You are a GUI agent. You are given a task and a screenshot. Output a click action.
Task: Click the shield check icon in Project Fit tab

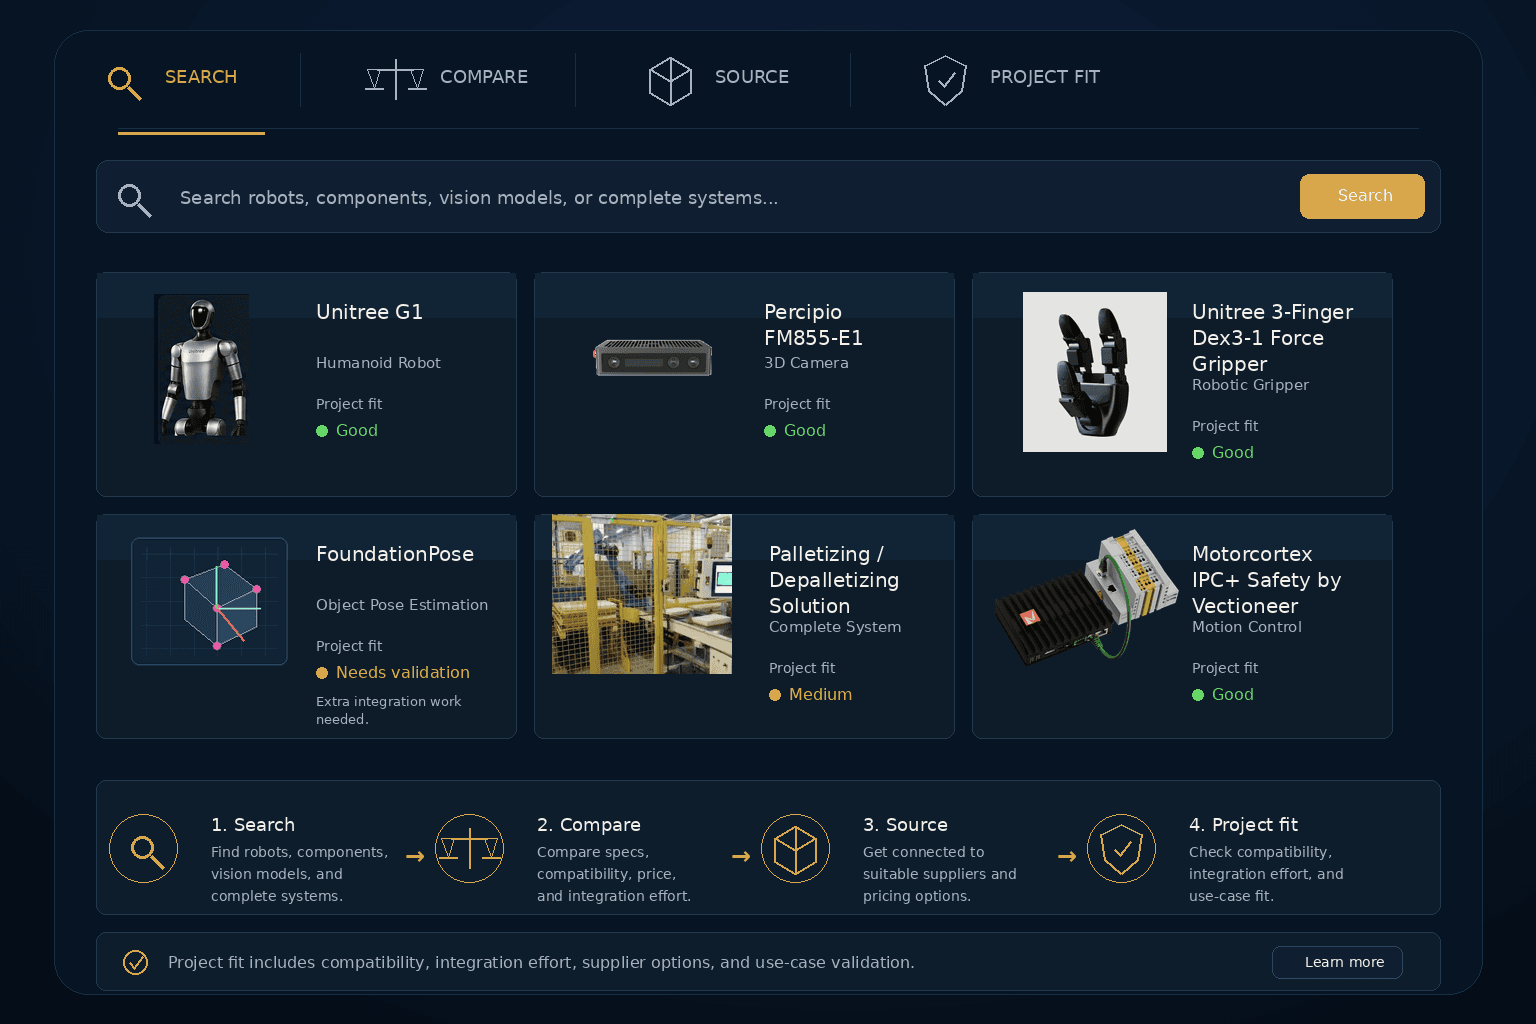pyautogui.click(x=945, y=81)
